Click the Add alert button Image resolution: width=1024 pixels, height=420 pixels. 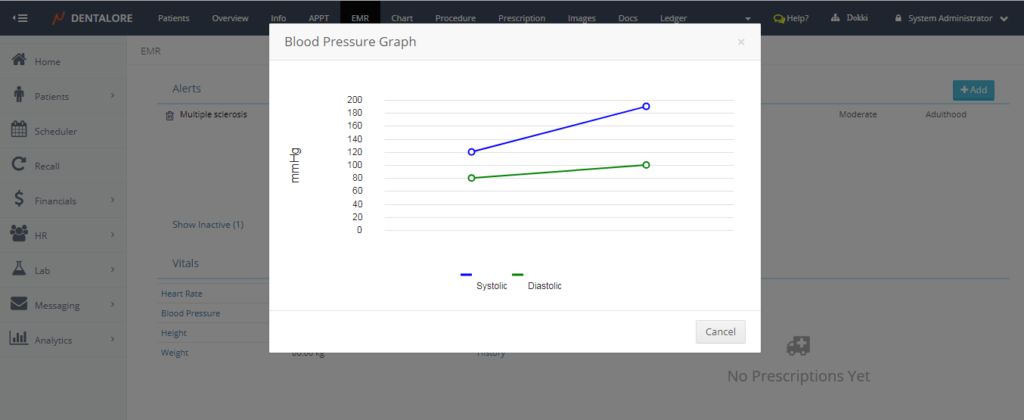[972, 90]
